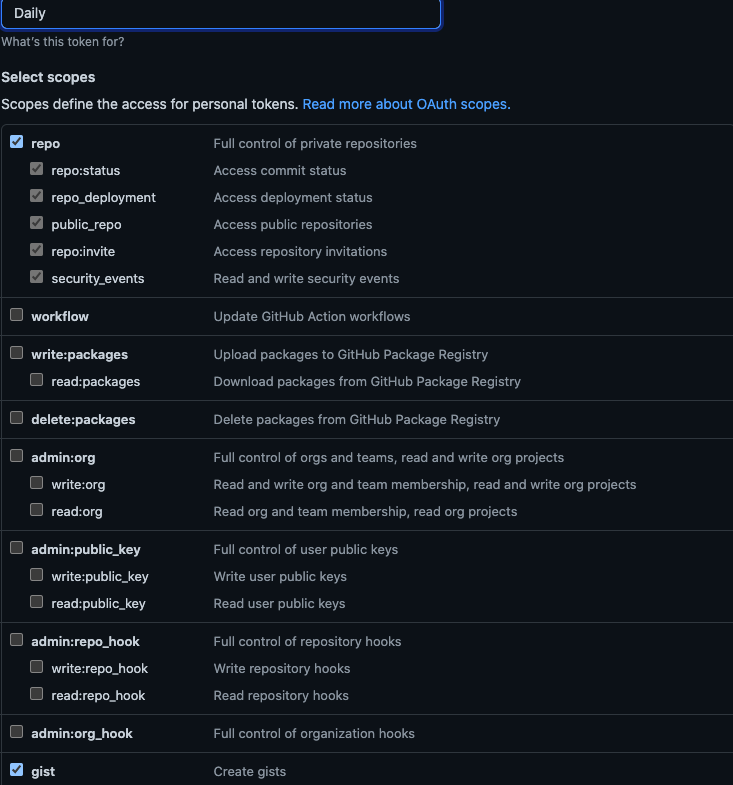Open Read more about OAuth scopes link
The width and height of the screenshot is (733, 785).
click(407, 104)
